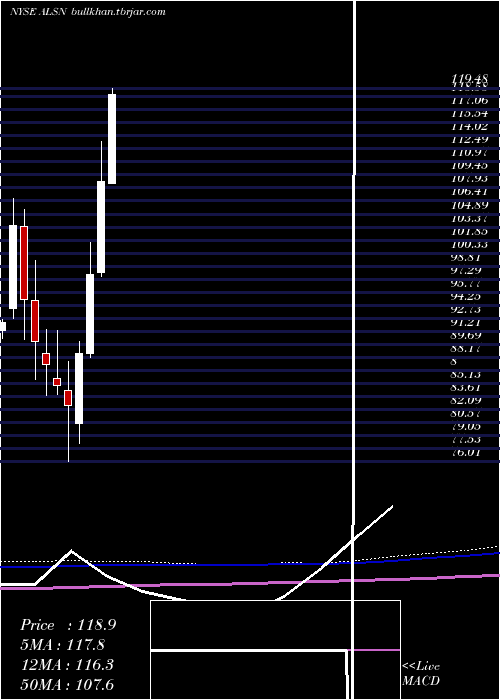Click the 104.89 price axis label
This screenshot has height=700, width=500.
pos(470,205)
